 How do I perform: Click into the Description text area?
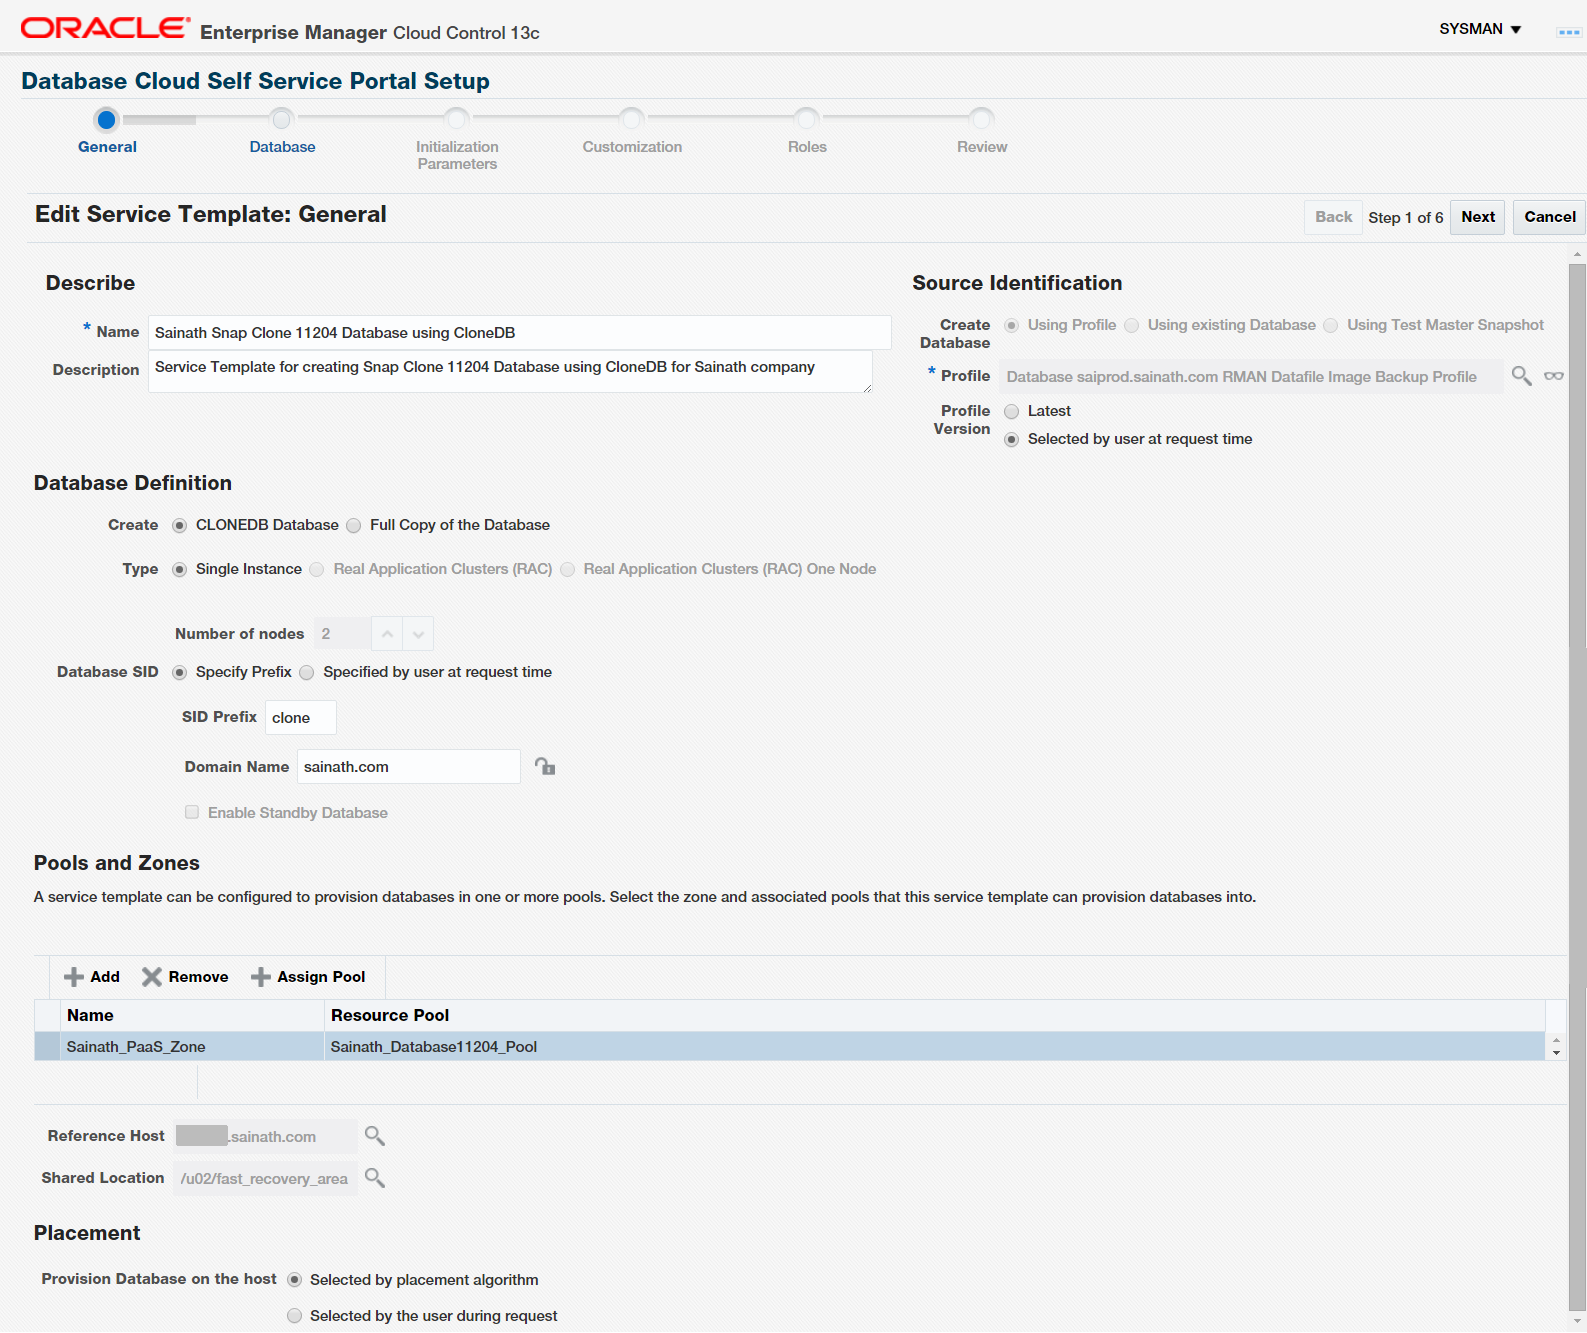click(x=510, y=371)
